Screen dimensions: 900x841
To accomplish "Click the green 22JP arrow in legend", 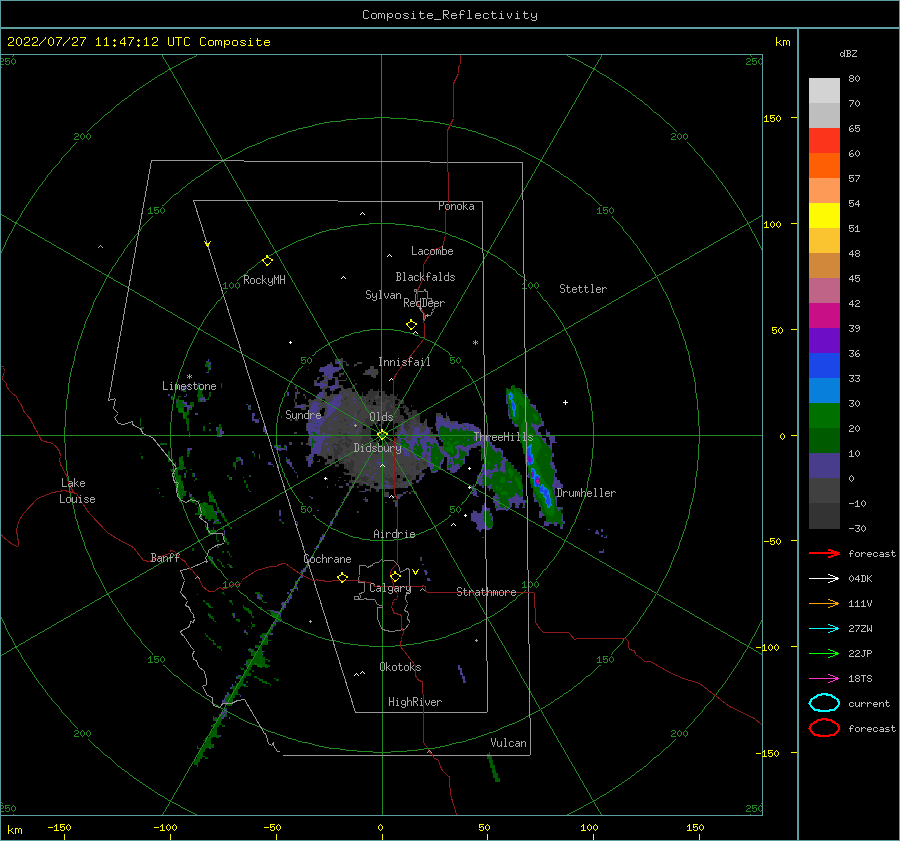I will (824, 653).
